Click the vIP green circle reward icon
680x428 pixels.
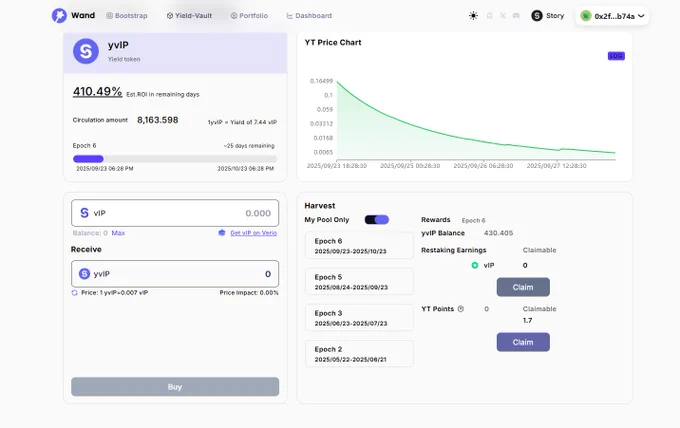point(475,265)
